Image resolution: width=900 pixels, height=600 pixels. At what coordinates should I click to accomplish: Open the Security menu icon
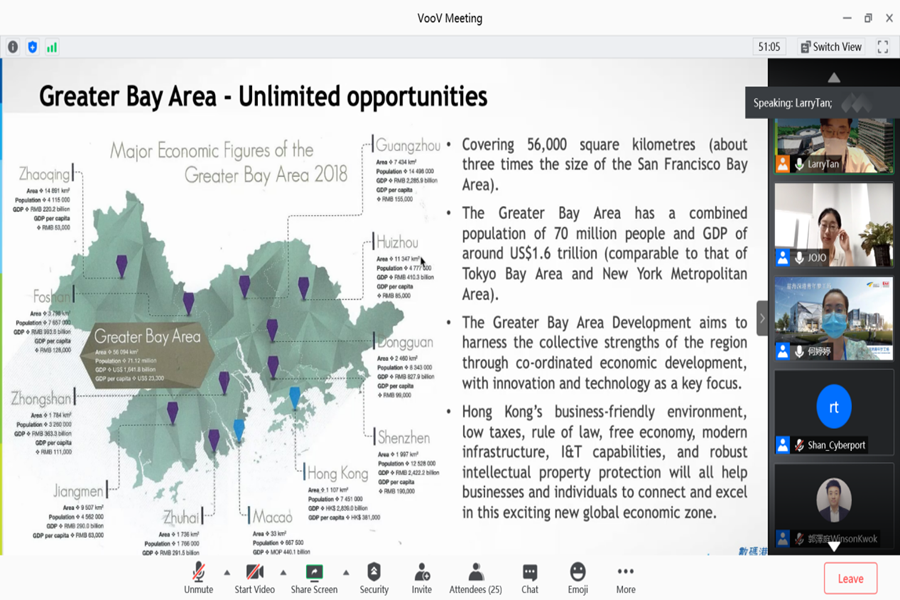point(374,578)
